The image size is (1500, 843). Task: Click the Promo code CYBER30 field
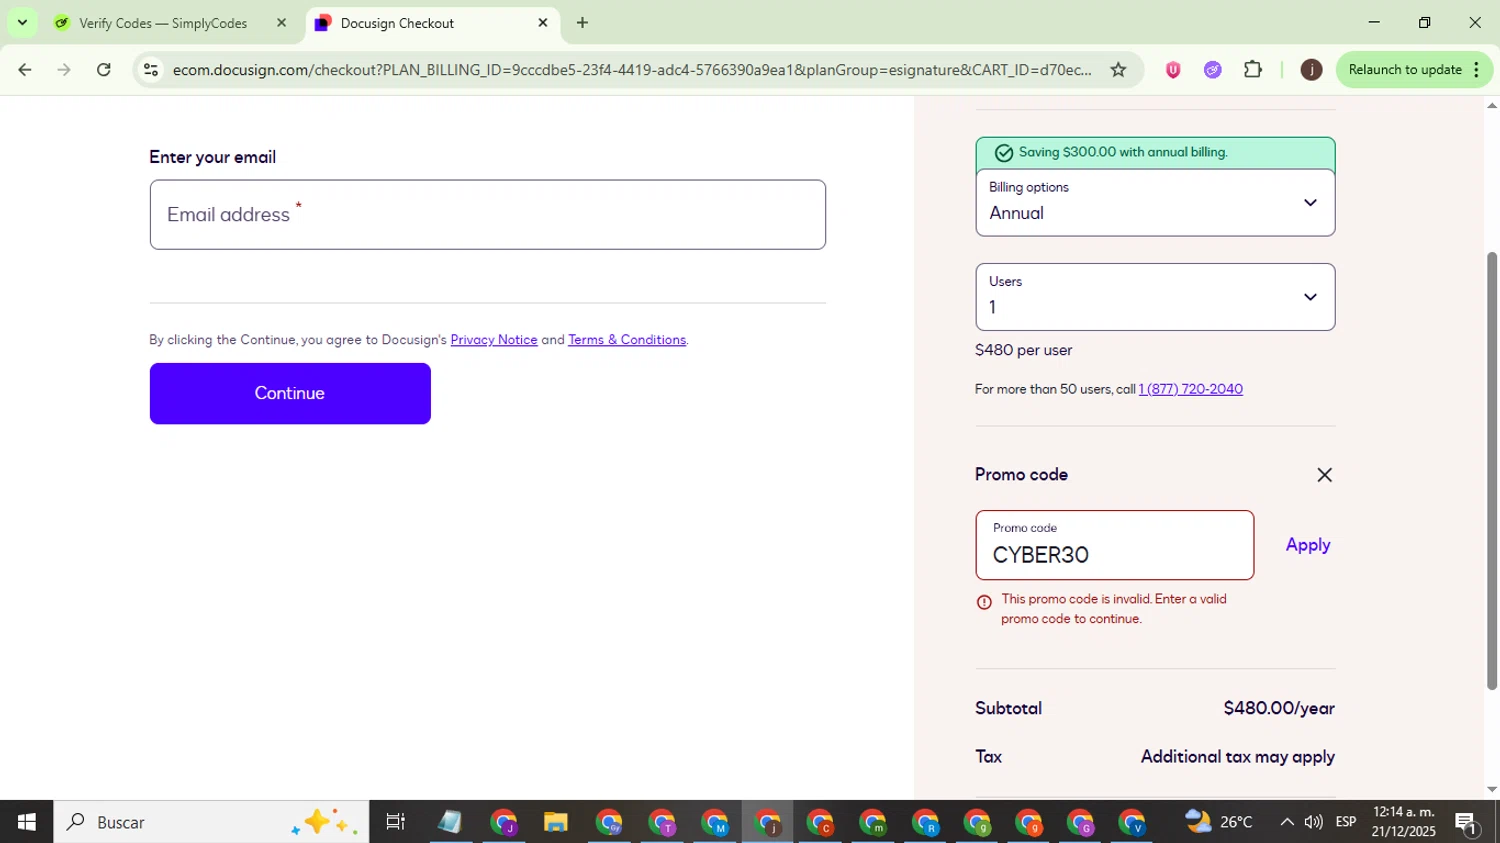point(1115,545)
